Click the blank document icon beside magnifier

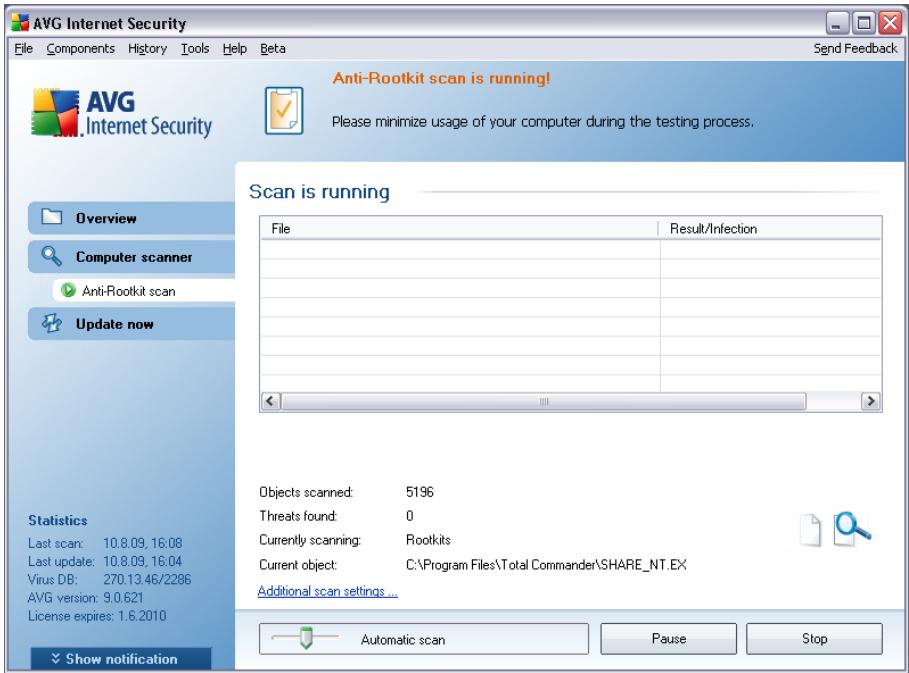click(810, 530)
